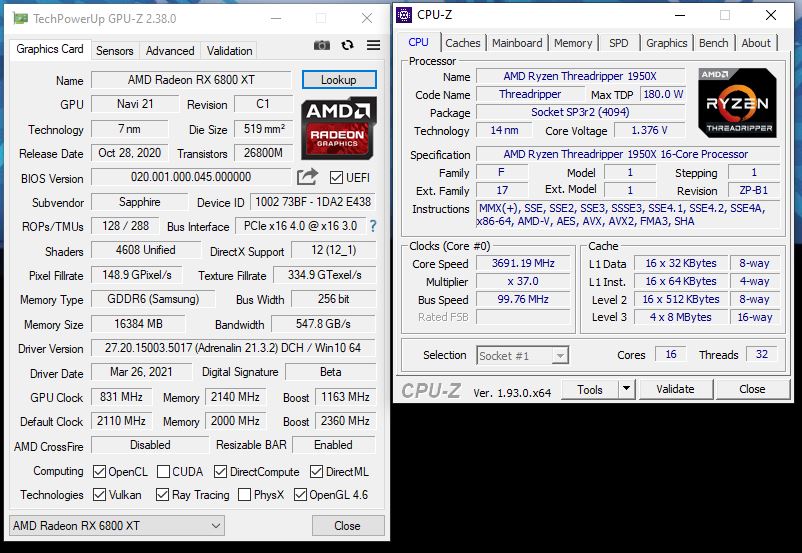This screenshot has height=553, width=802.
Task: Click the GPU-Z screenshot camera icon
Action: click(322, 46)
